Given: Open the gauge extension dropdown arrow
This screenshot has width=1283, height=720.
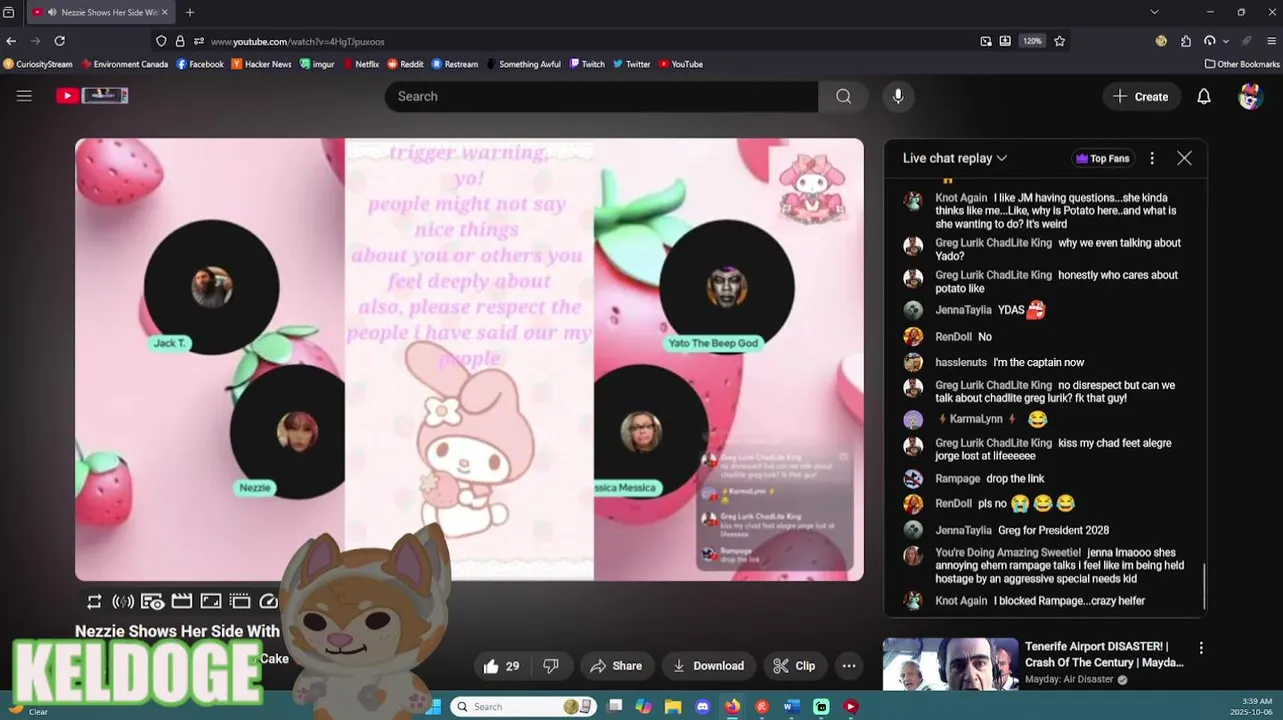Looking at the screenshot, I should click(x=1224, y=41).
